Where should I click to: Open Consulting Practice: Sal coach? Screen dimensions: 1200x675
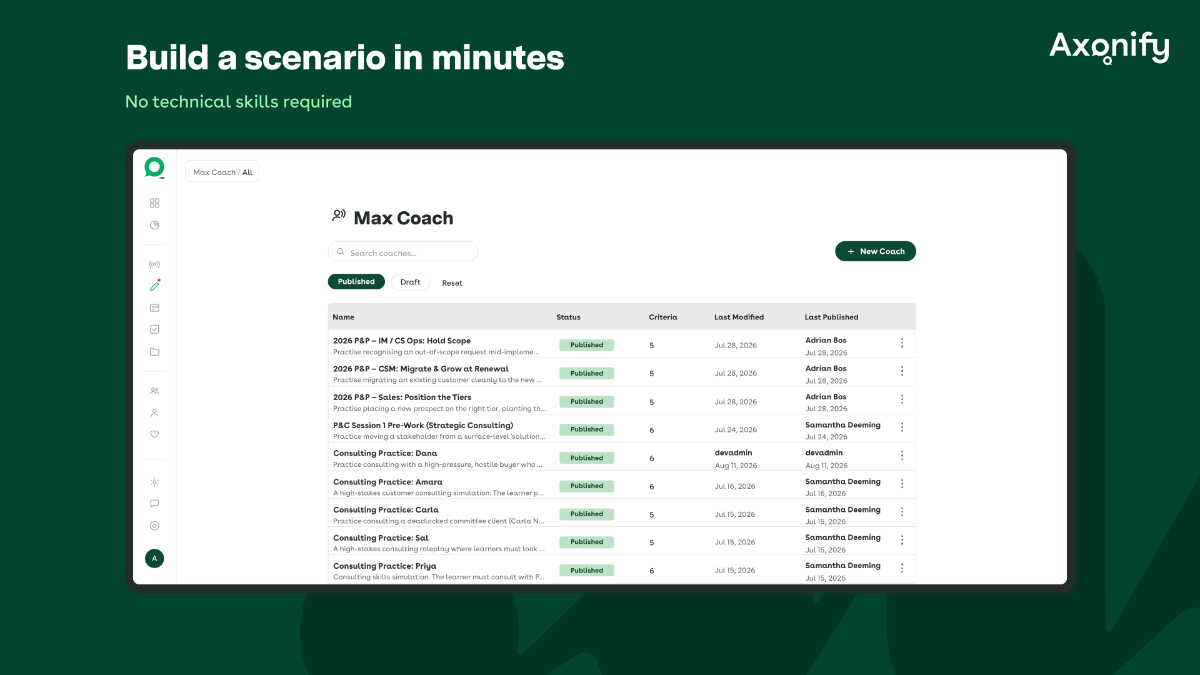381,537
